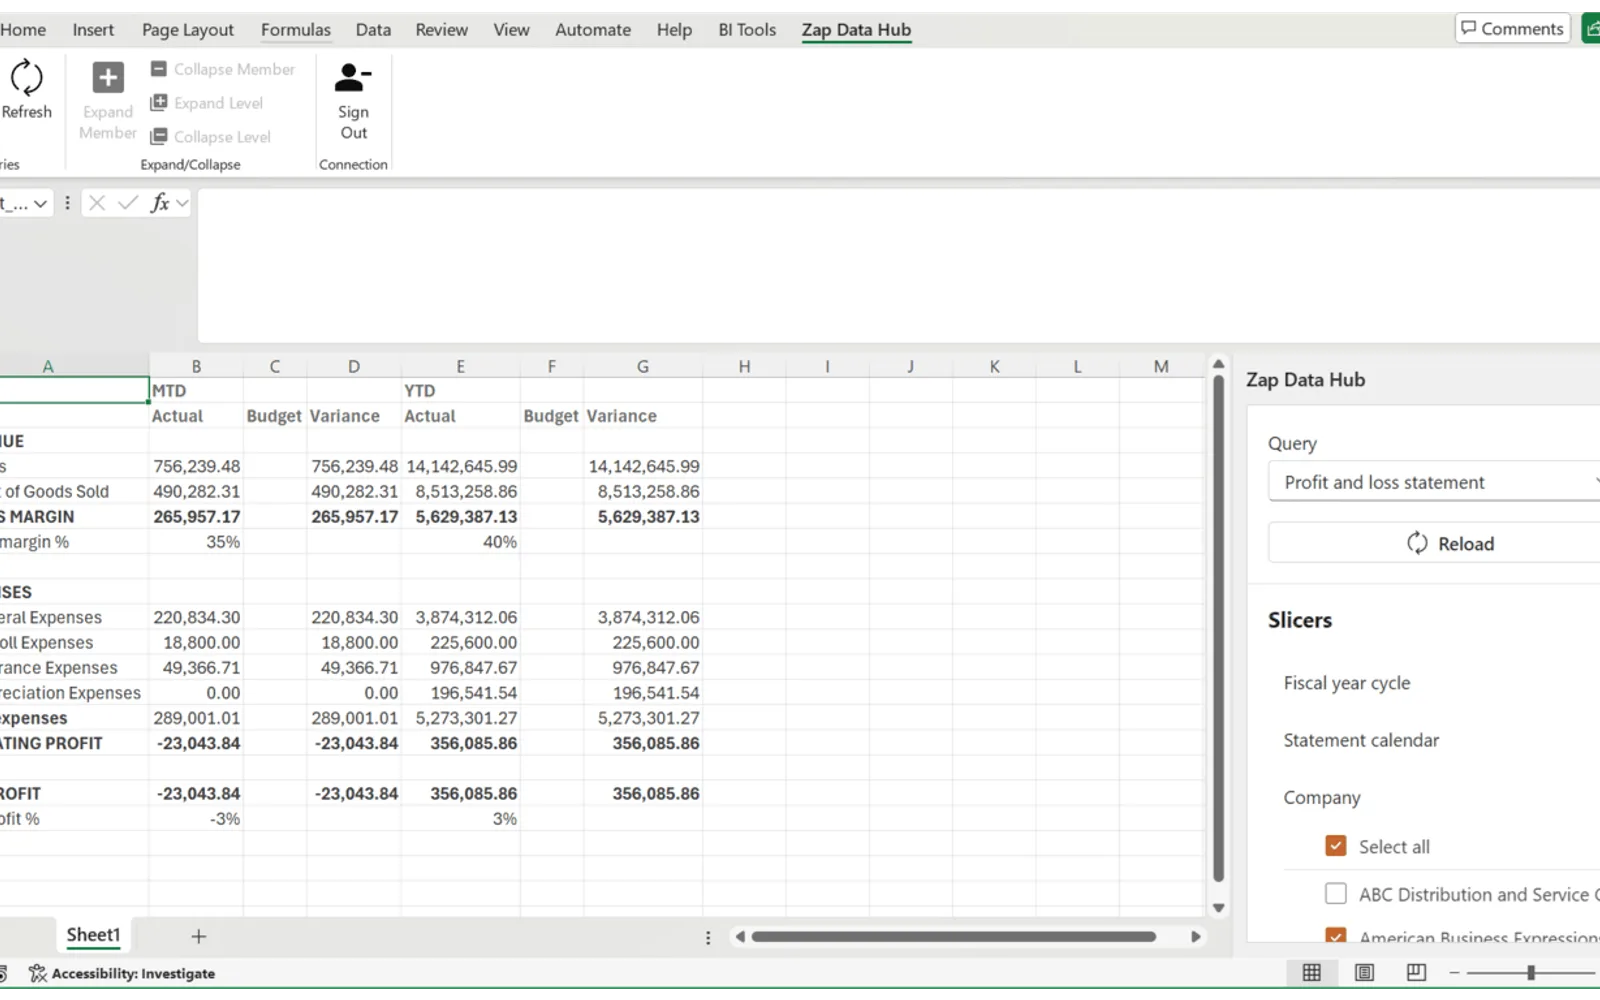Confirm formula entry with checkmark icon
The width and height of the screenshot is (1600, 1000).
pos(128,203)
